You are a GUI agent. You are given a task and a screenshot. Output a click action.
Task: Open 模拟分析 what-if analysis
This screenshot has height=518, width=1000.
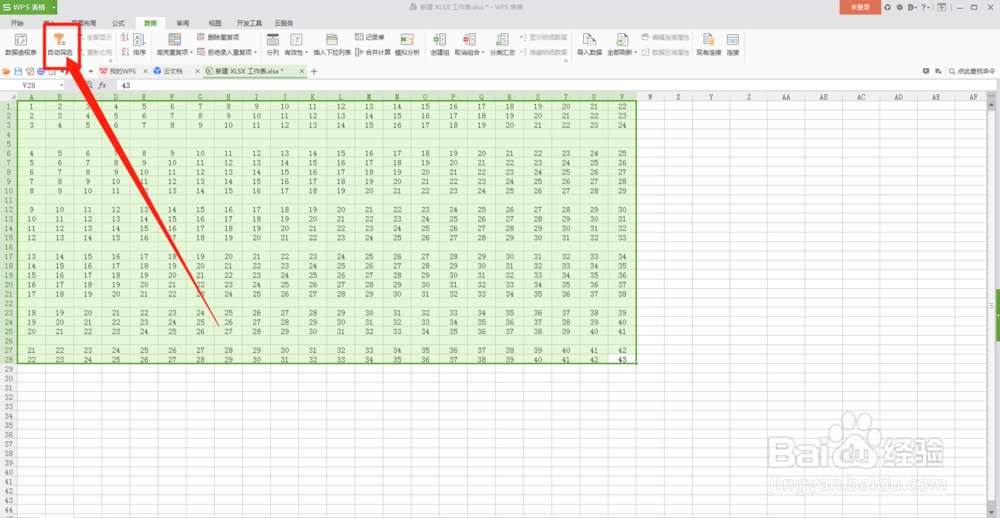tap(407, 45)
